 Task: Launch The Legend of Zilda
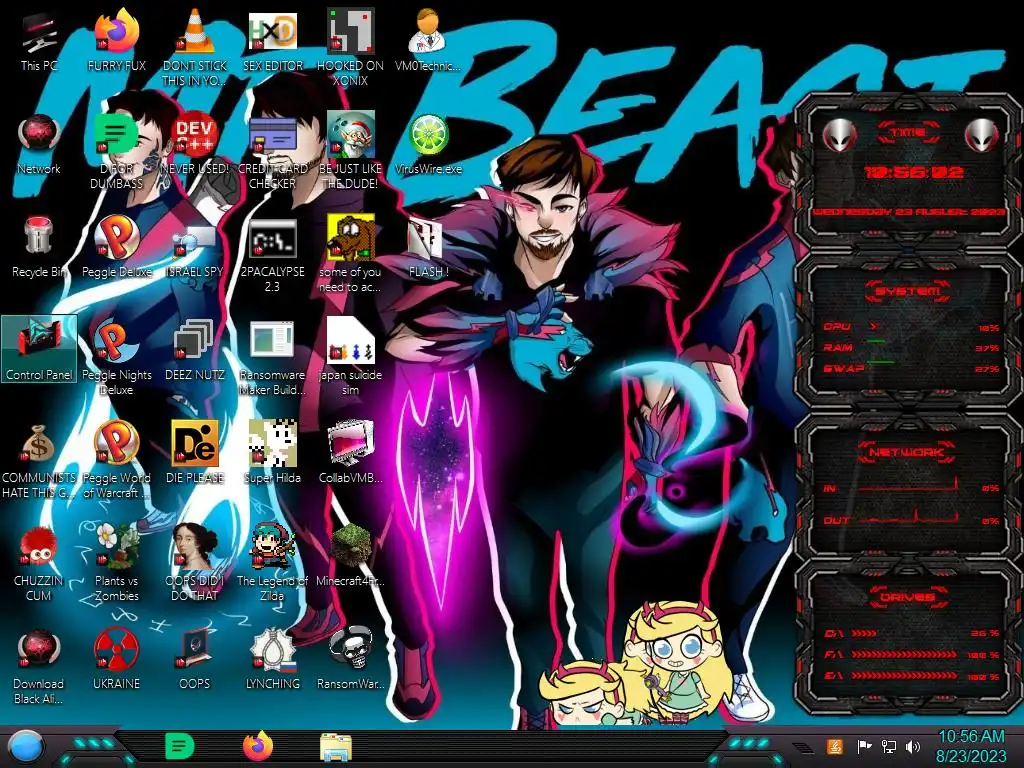pyautogui.click(x=272, y=563)
